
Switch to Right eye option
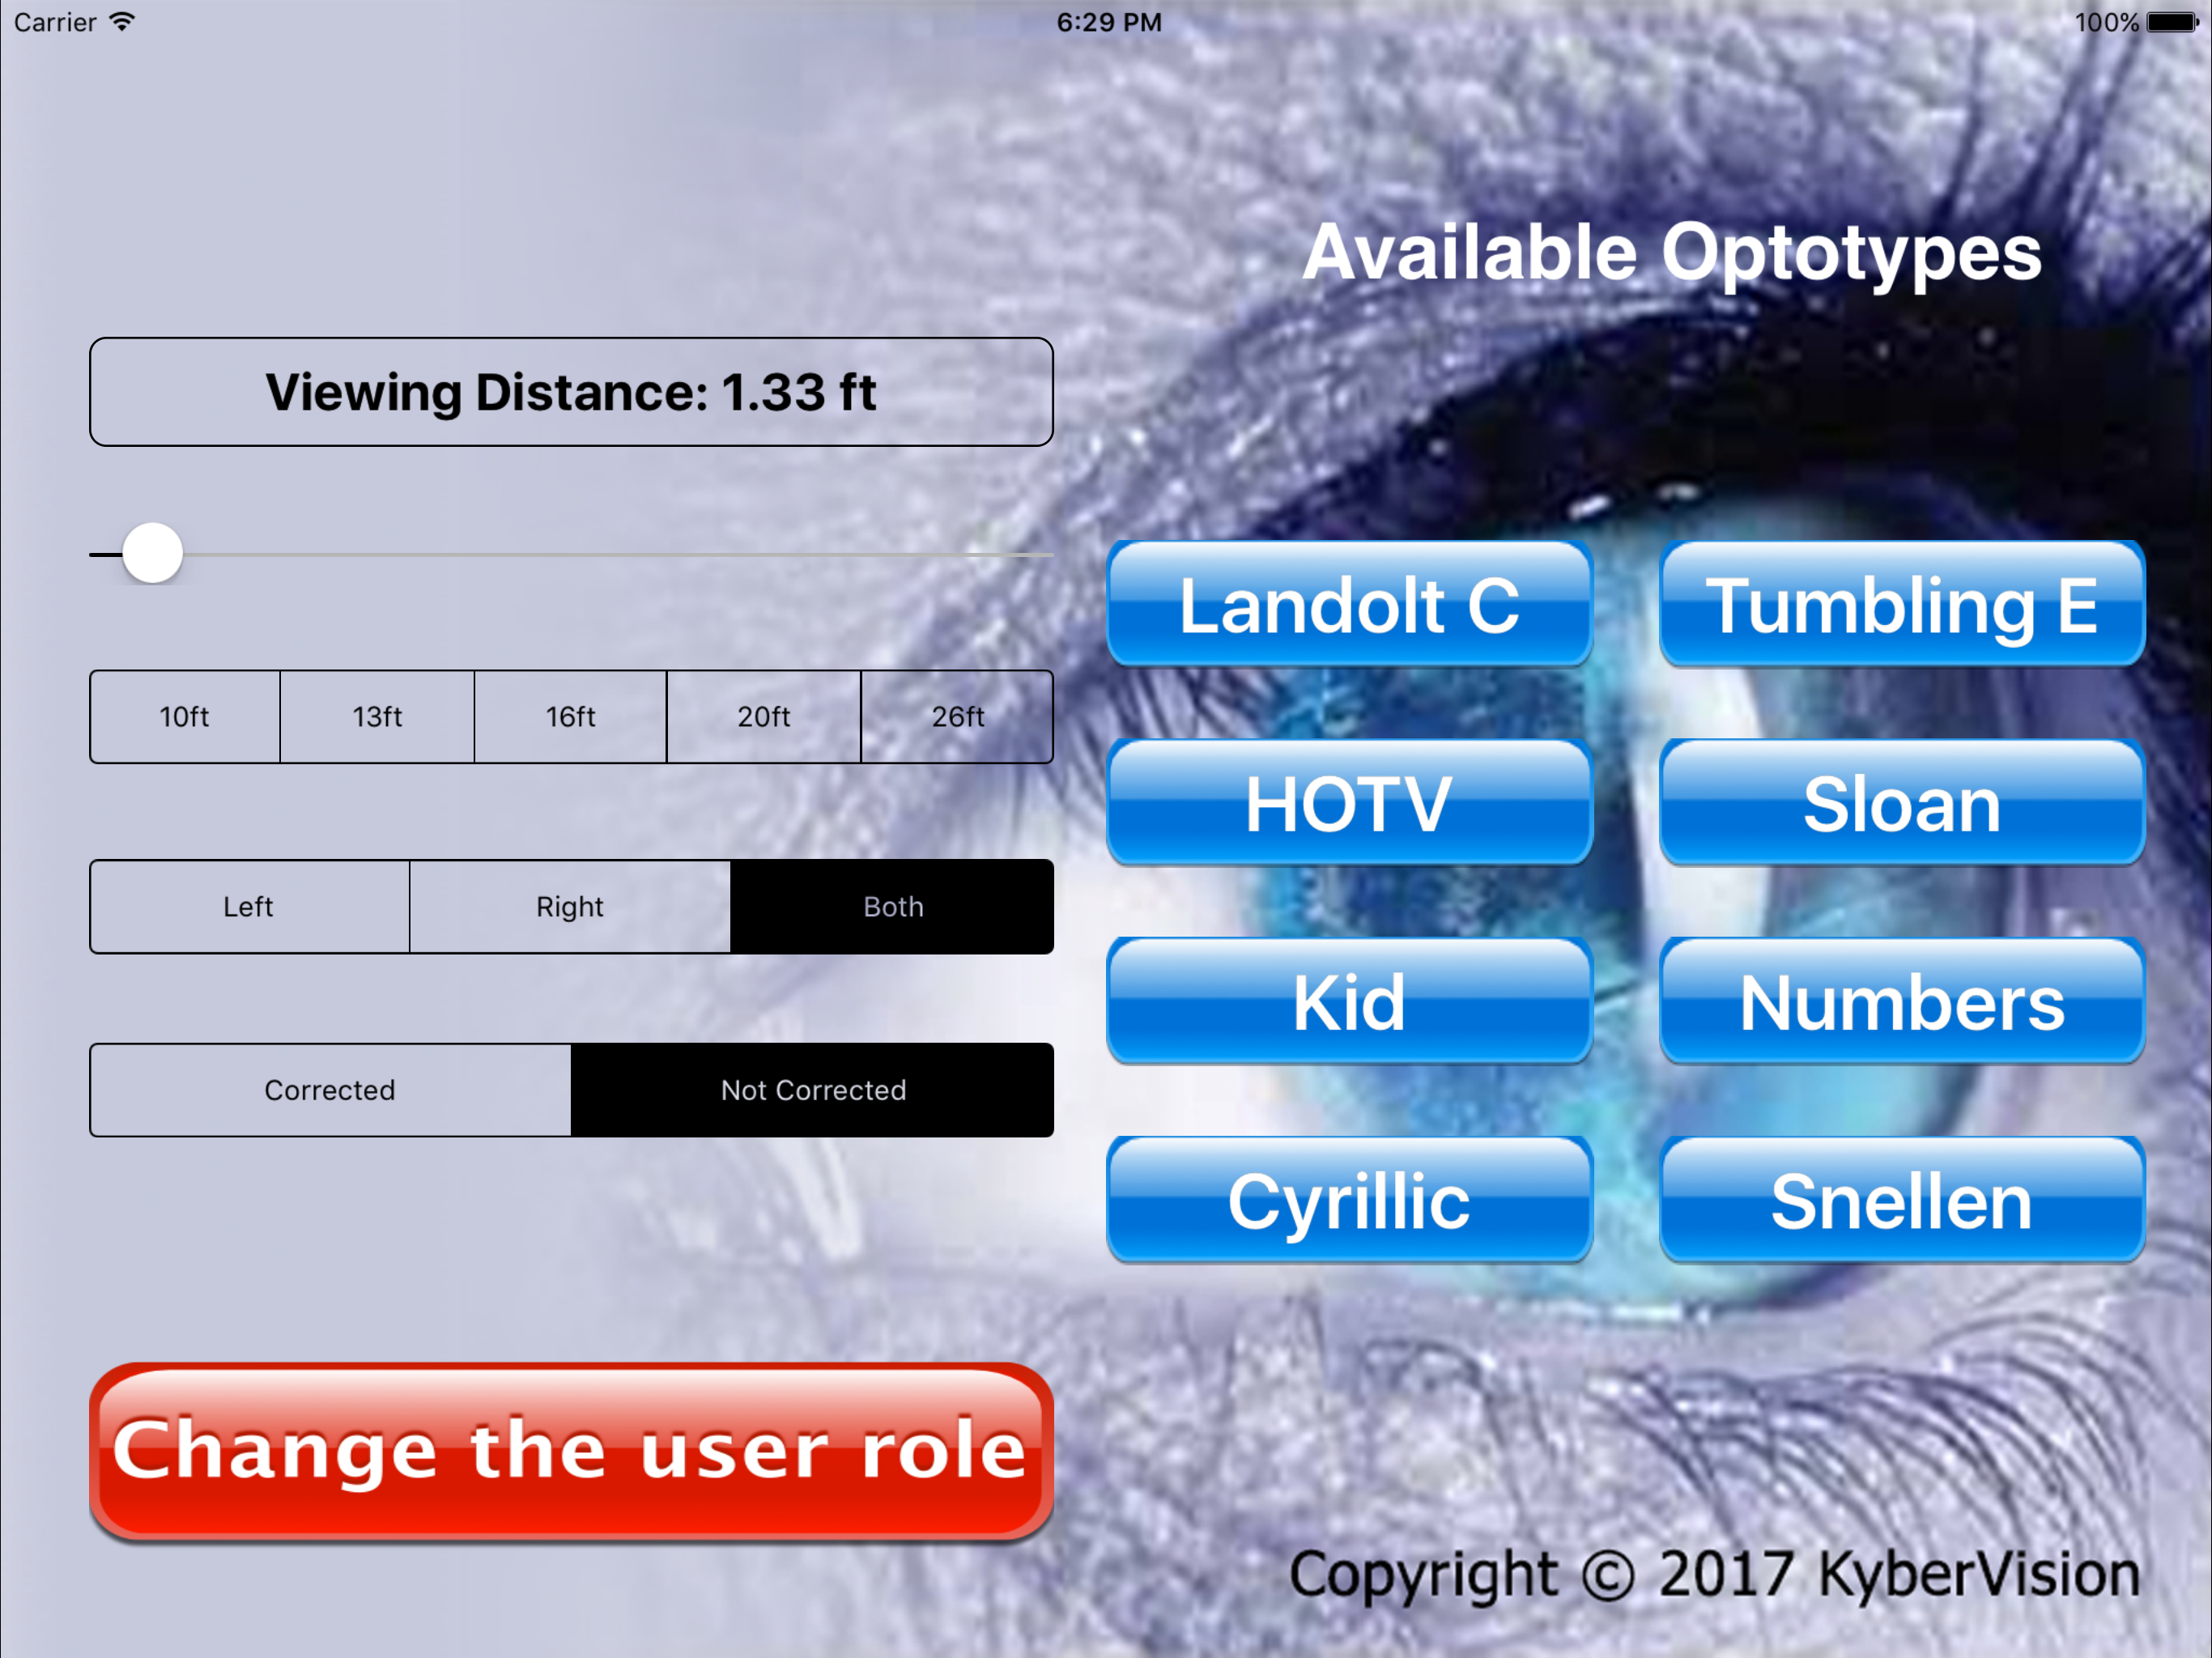[570, 907]
